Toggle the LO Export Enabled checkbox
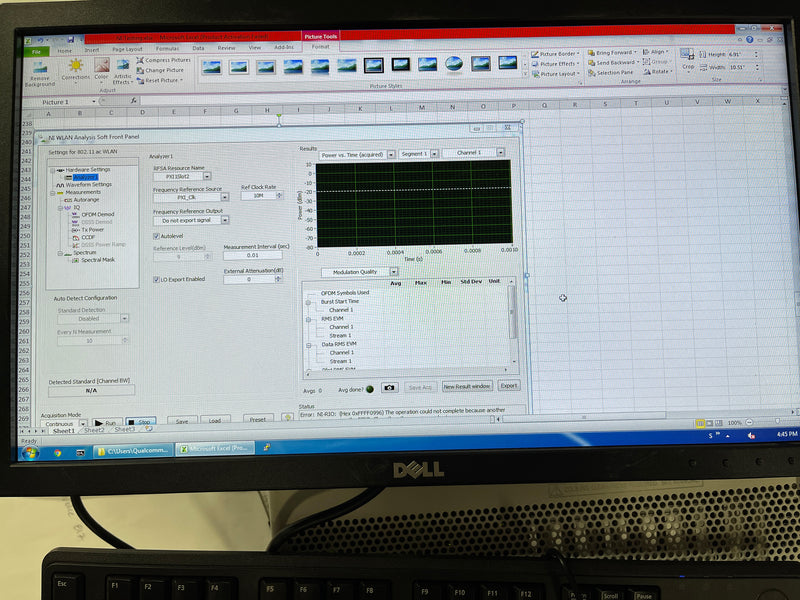 pos(156,280)
